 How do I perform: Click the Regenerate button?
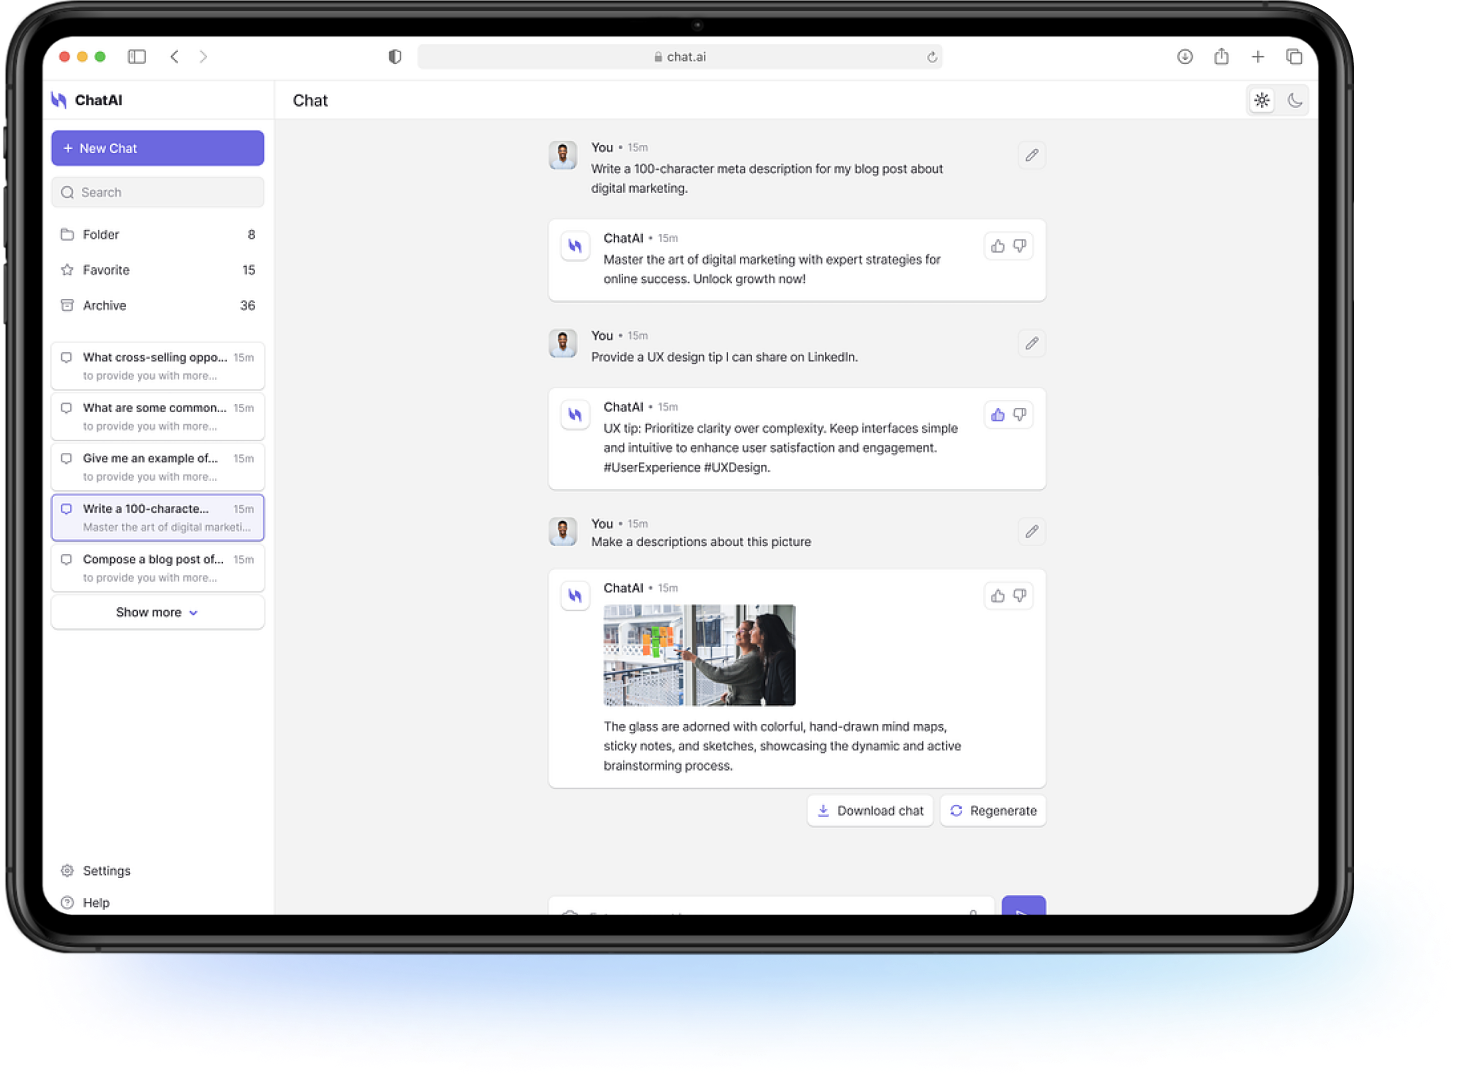[x=993, y=811]
